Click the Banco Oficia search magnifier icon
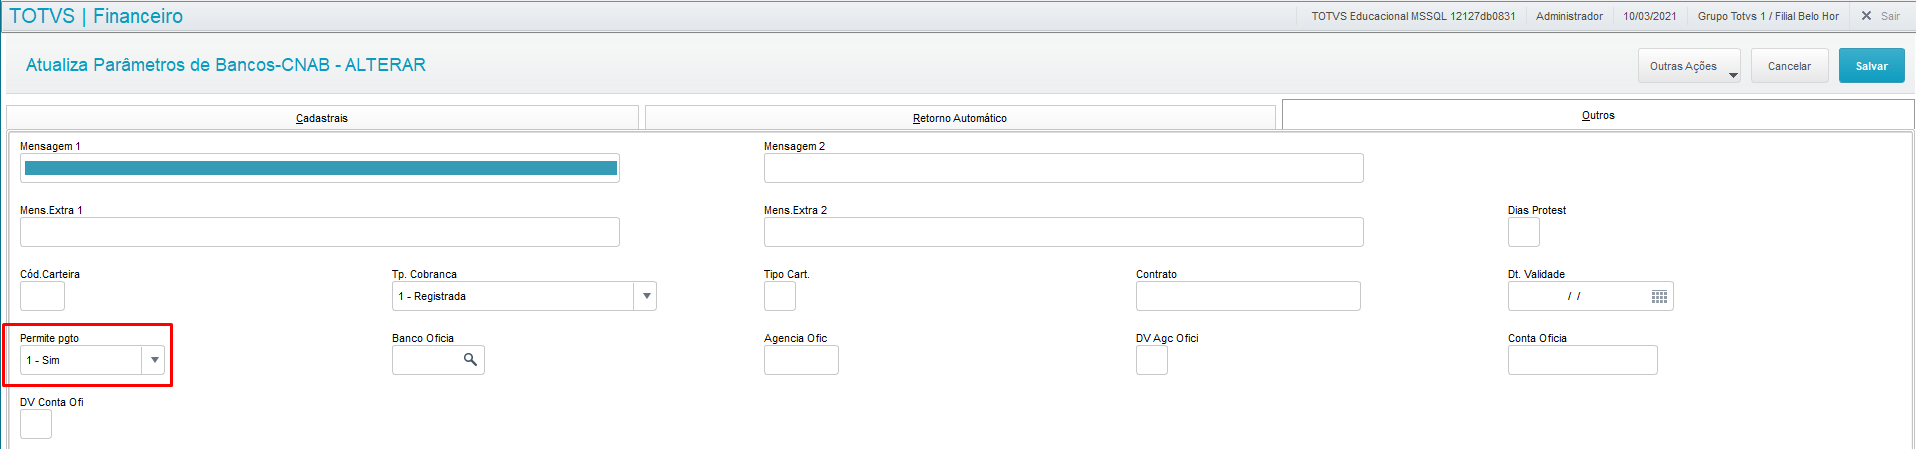1916x449 pixels. pos(470,360)
